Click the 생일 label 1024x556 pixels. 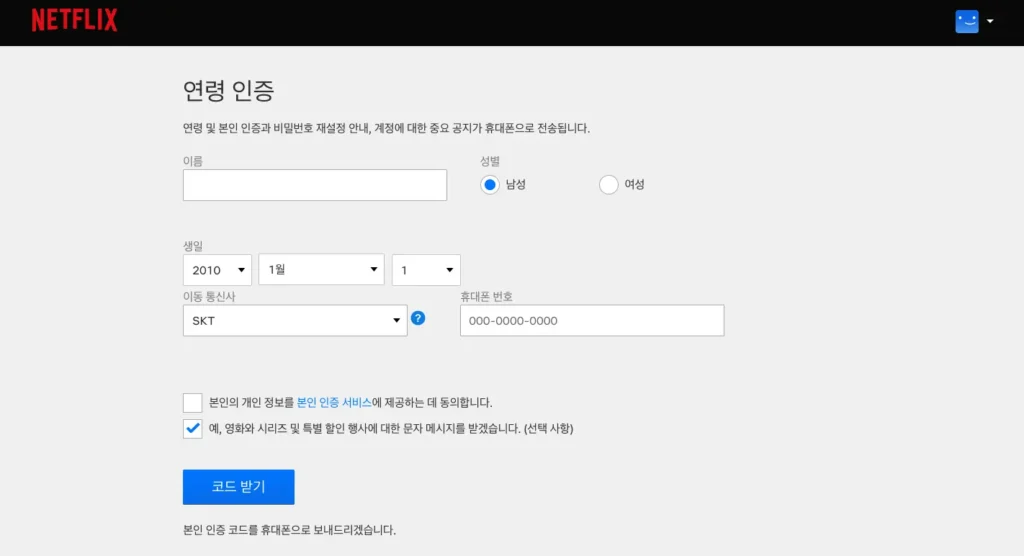pyautogui.click(x=193, y=246)
